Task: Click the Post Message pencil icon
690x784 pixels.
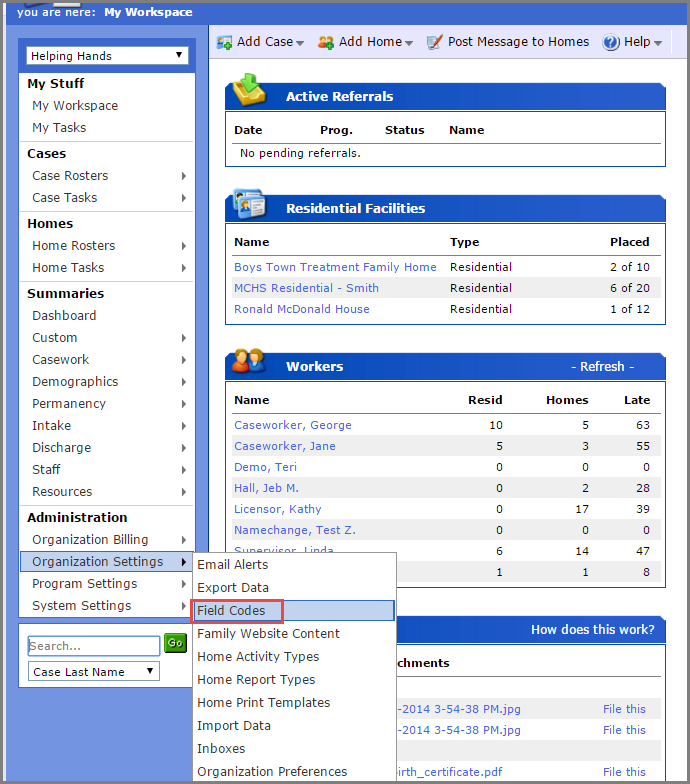Action: [434, 42]
